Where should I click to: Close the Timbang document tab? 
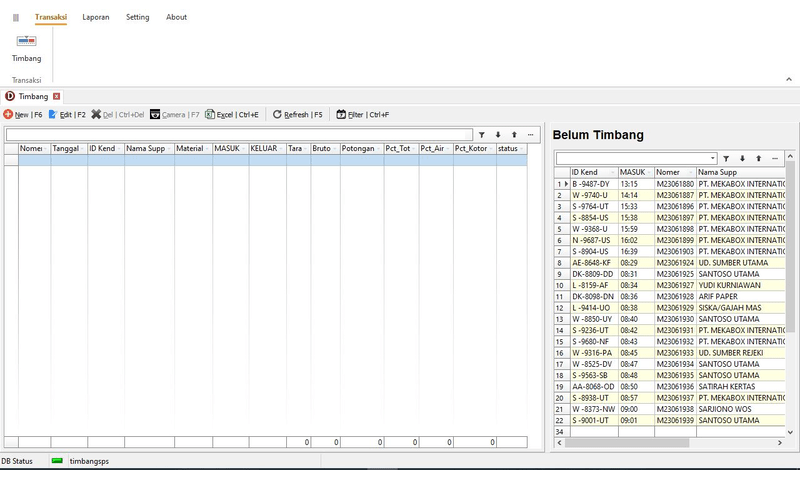[57, 96]
